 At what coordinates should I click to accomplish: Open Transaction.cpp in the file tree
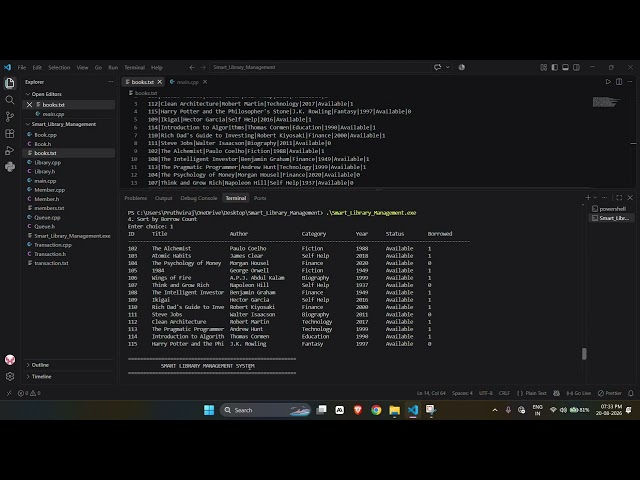point(53,245)
